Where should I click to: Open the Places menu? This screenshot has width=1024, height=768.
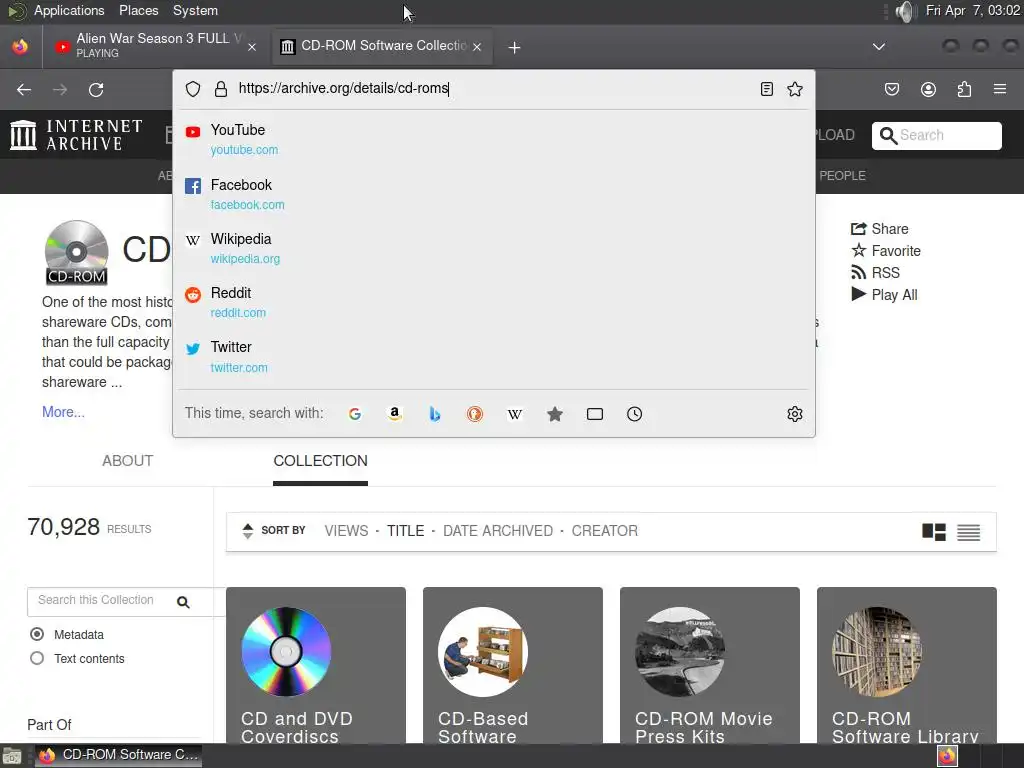click(138, 10)
